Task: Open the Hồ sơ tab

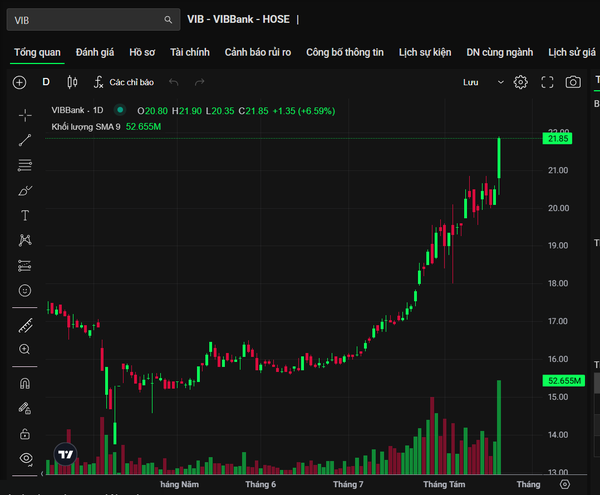Action: (142, 52)
